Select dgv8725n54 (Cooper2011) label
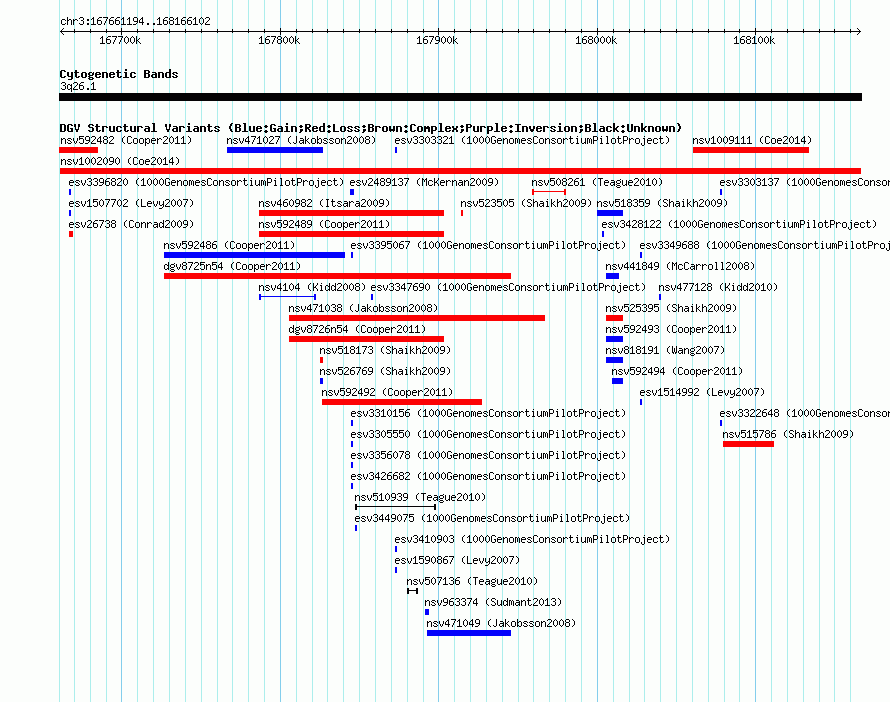890x702 pixels. (x=232, y=266)
